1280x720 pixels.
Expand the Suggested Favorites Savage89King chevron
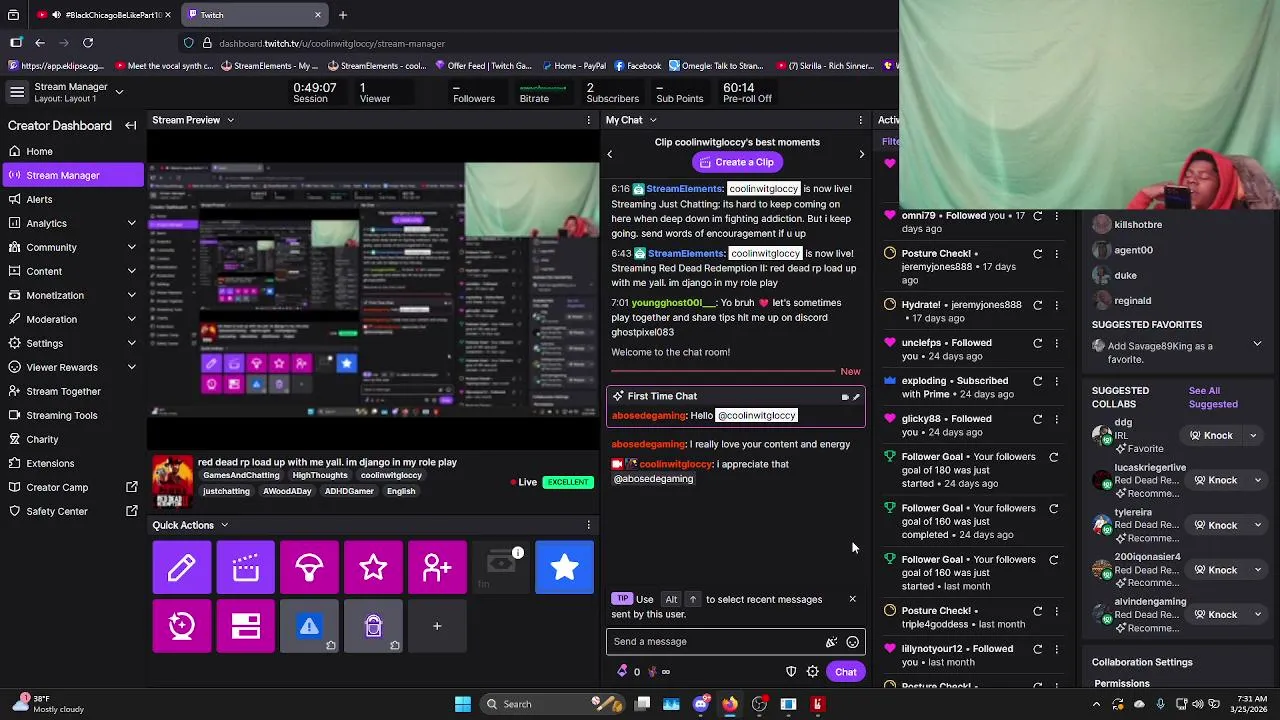pos(1257,344)
